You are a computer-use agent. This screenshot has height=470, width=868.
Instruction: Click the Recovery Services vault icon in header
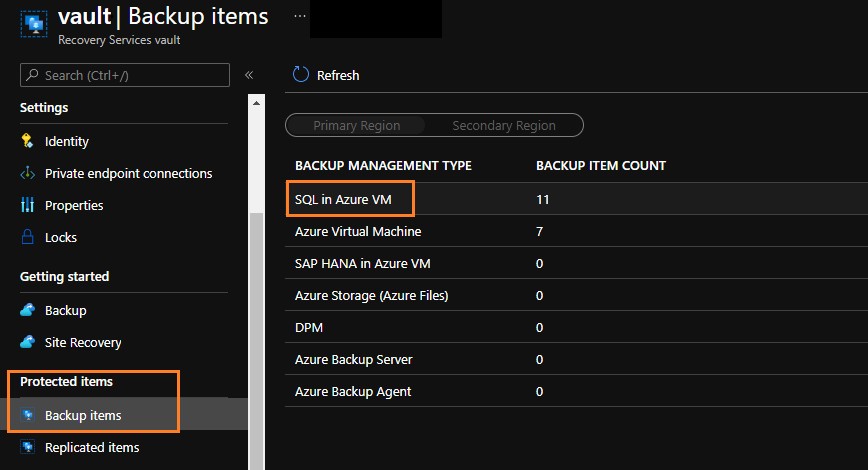[34, 24]
